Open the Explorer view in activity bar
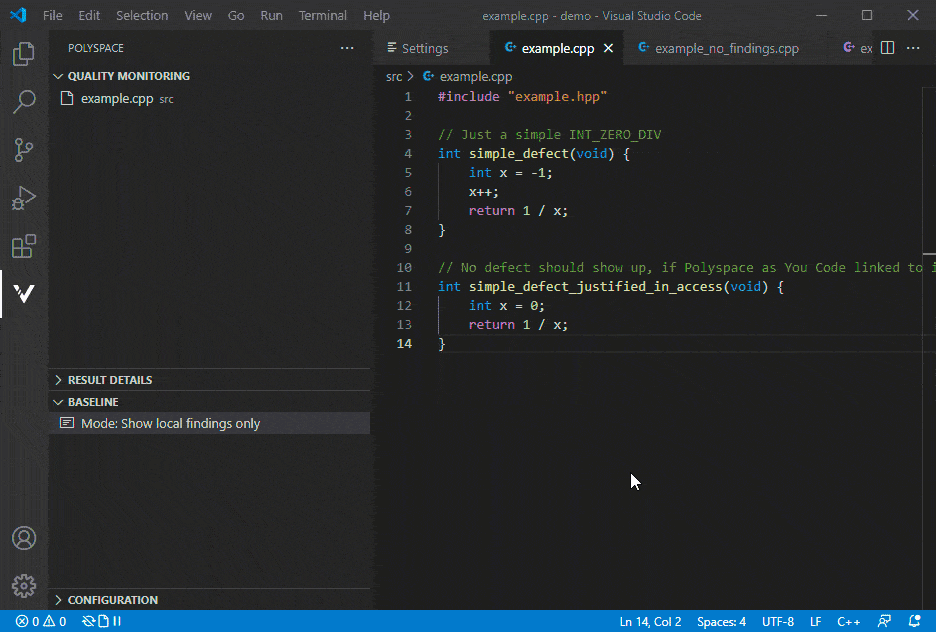 pos(24,54)
